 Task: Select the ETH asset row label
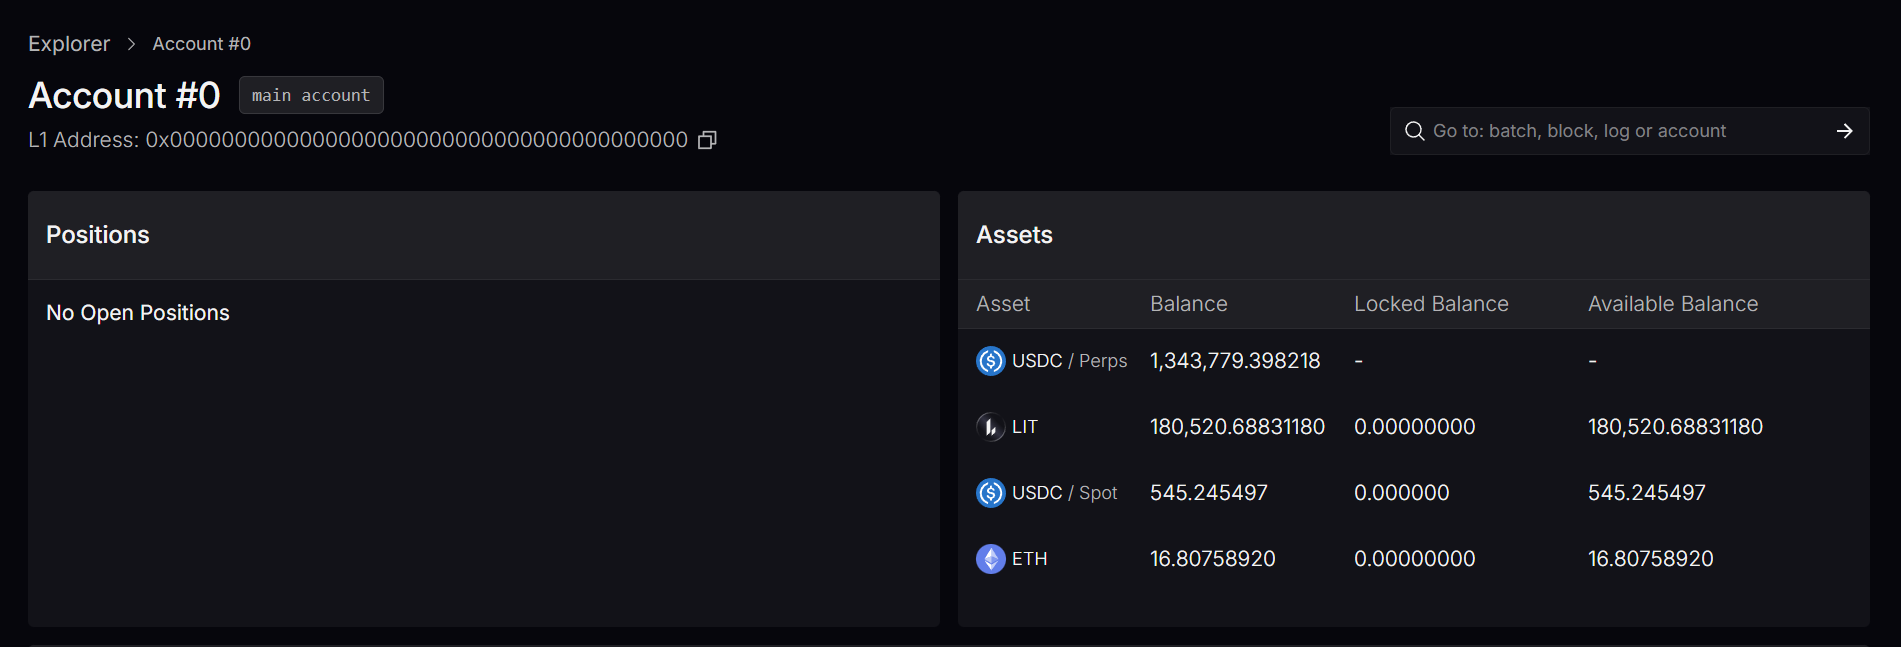1029,559
